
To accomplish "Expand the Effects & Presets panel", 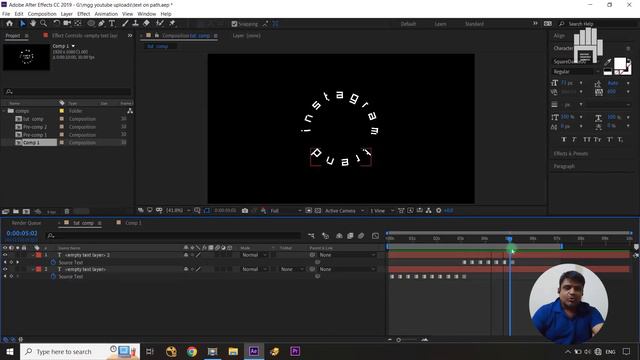I will click(x=571, y=153).
